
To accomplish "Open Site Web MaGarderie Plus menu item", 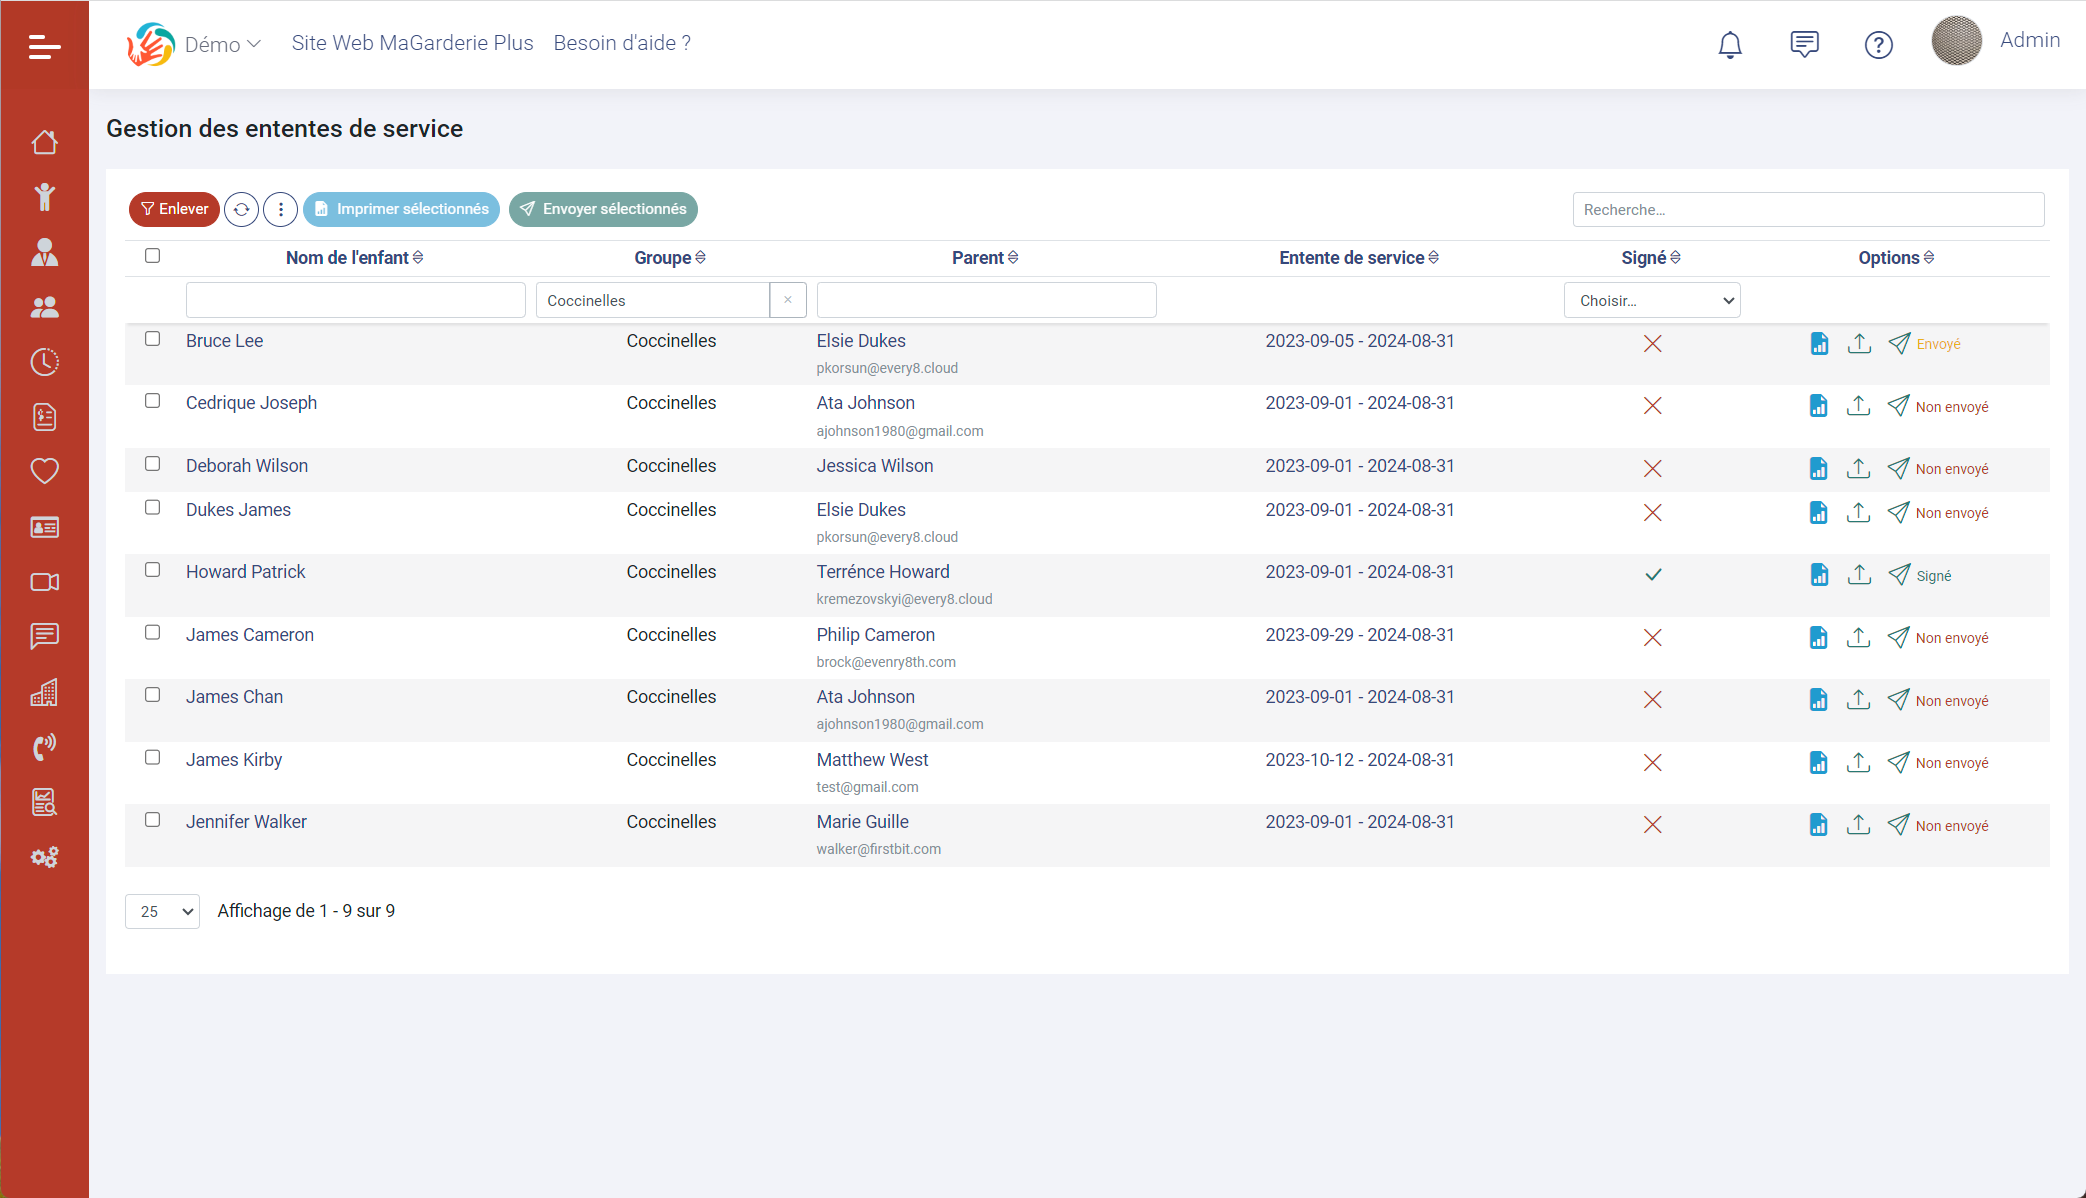I will coord(412,43).
